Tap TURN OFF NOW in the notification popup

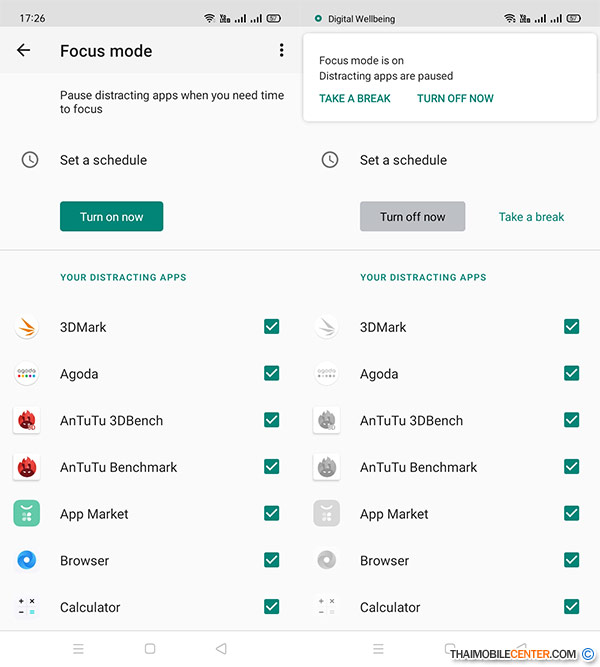click(455, 99)
